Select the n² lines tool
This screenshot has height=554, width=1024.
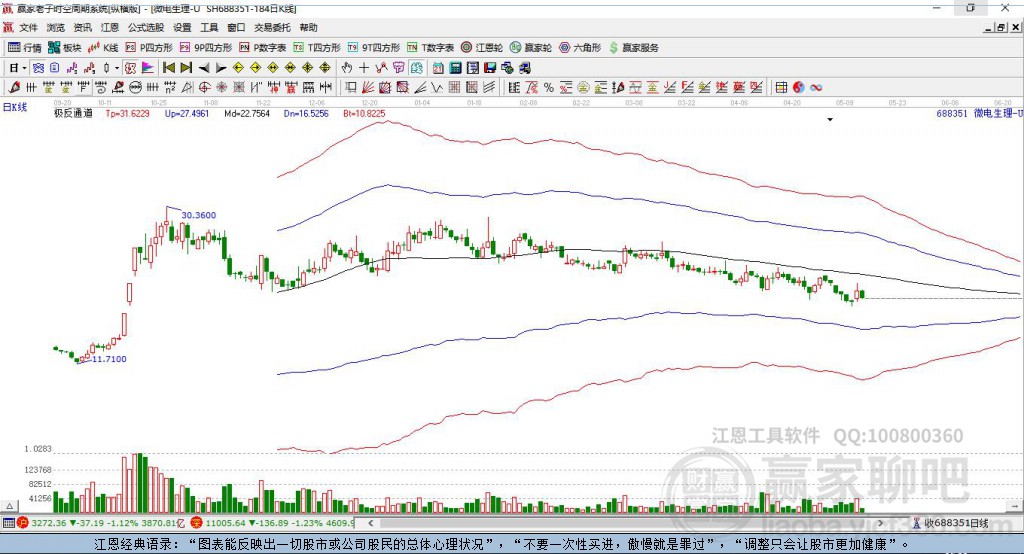[170, 88]
